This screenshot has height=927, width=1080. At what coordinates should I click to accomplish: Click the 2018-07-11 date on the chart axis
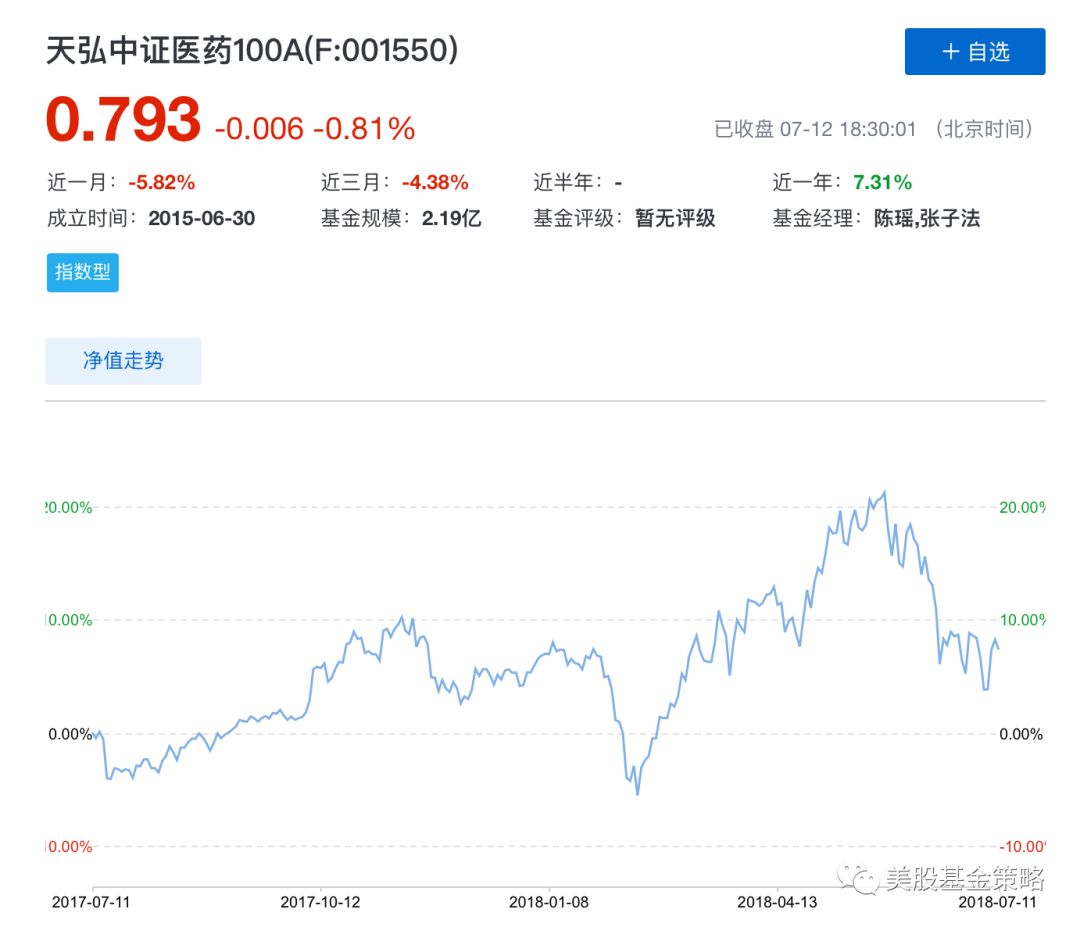996,902
